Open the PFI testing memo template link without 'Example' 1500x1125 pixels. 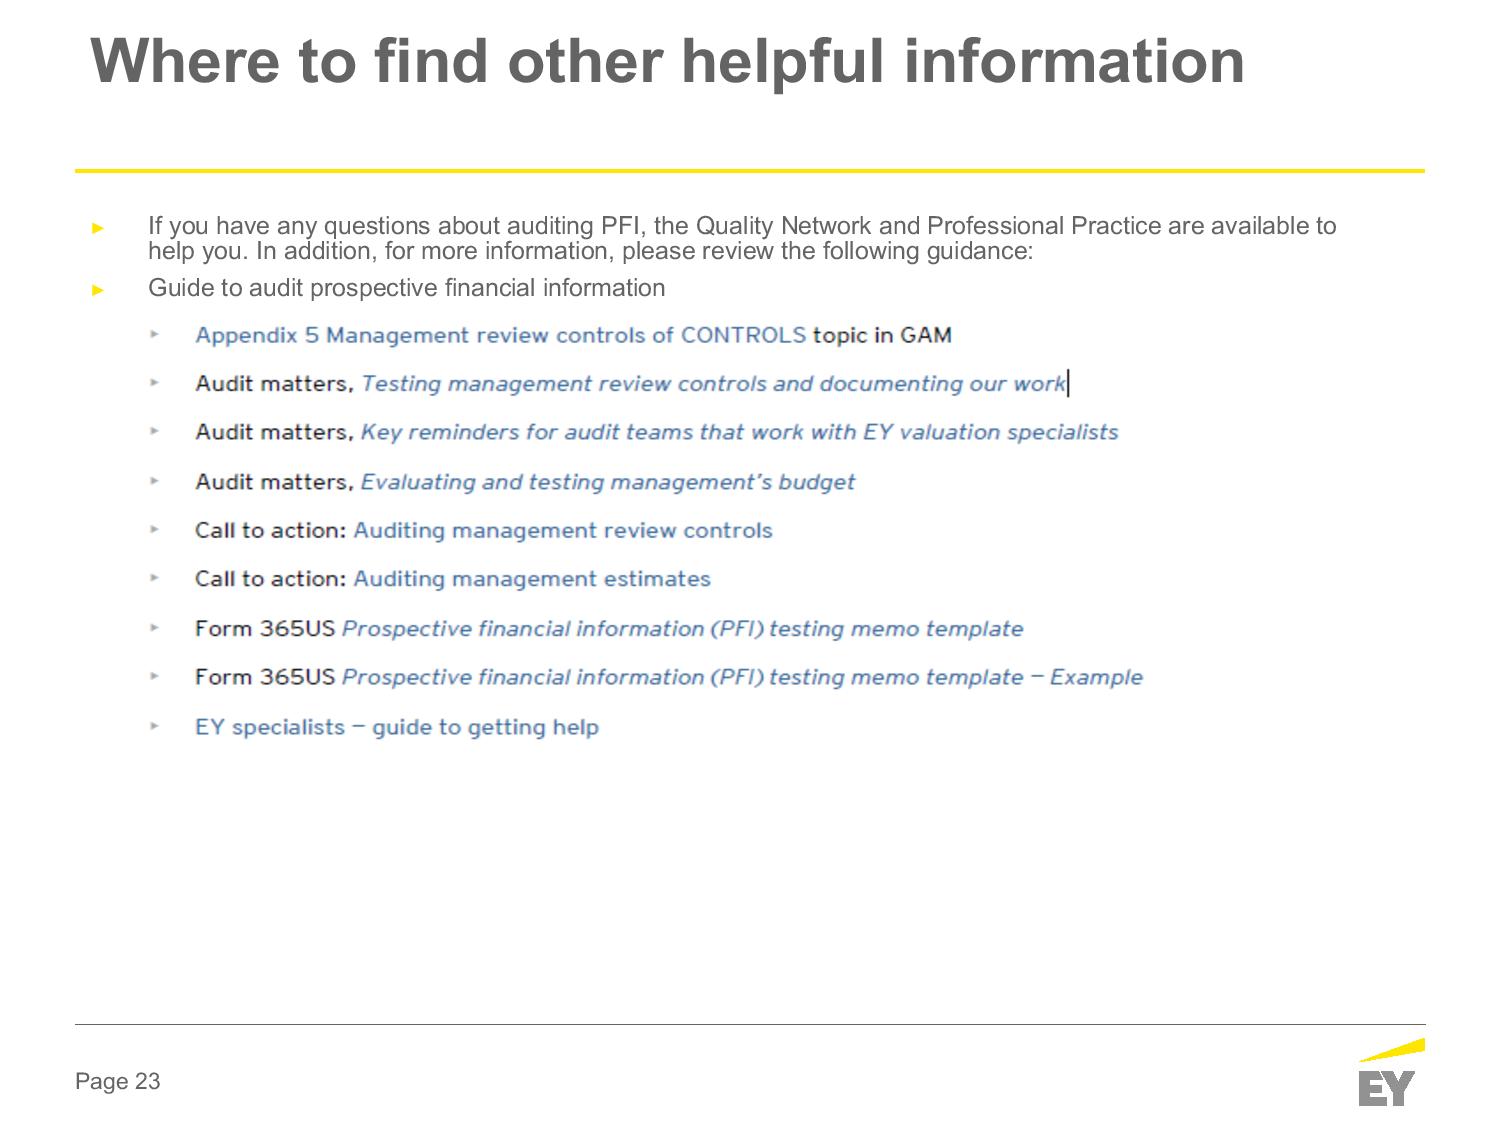tap(682, 629)
